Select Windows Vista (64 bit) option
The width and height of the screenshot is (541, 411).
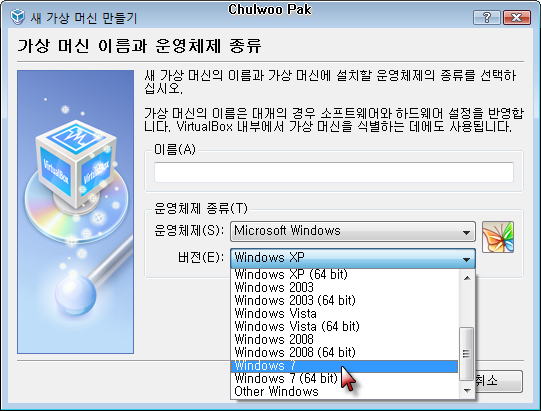(x=344, y=327)
